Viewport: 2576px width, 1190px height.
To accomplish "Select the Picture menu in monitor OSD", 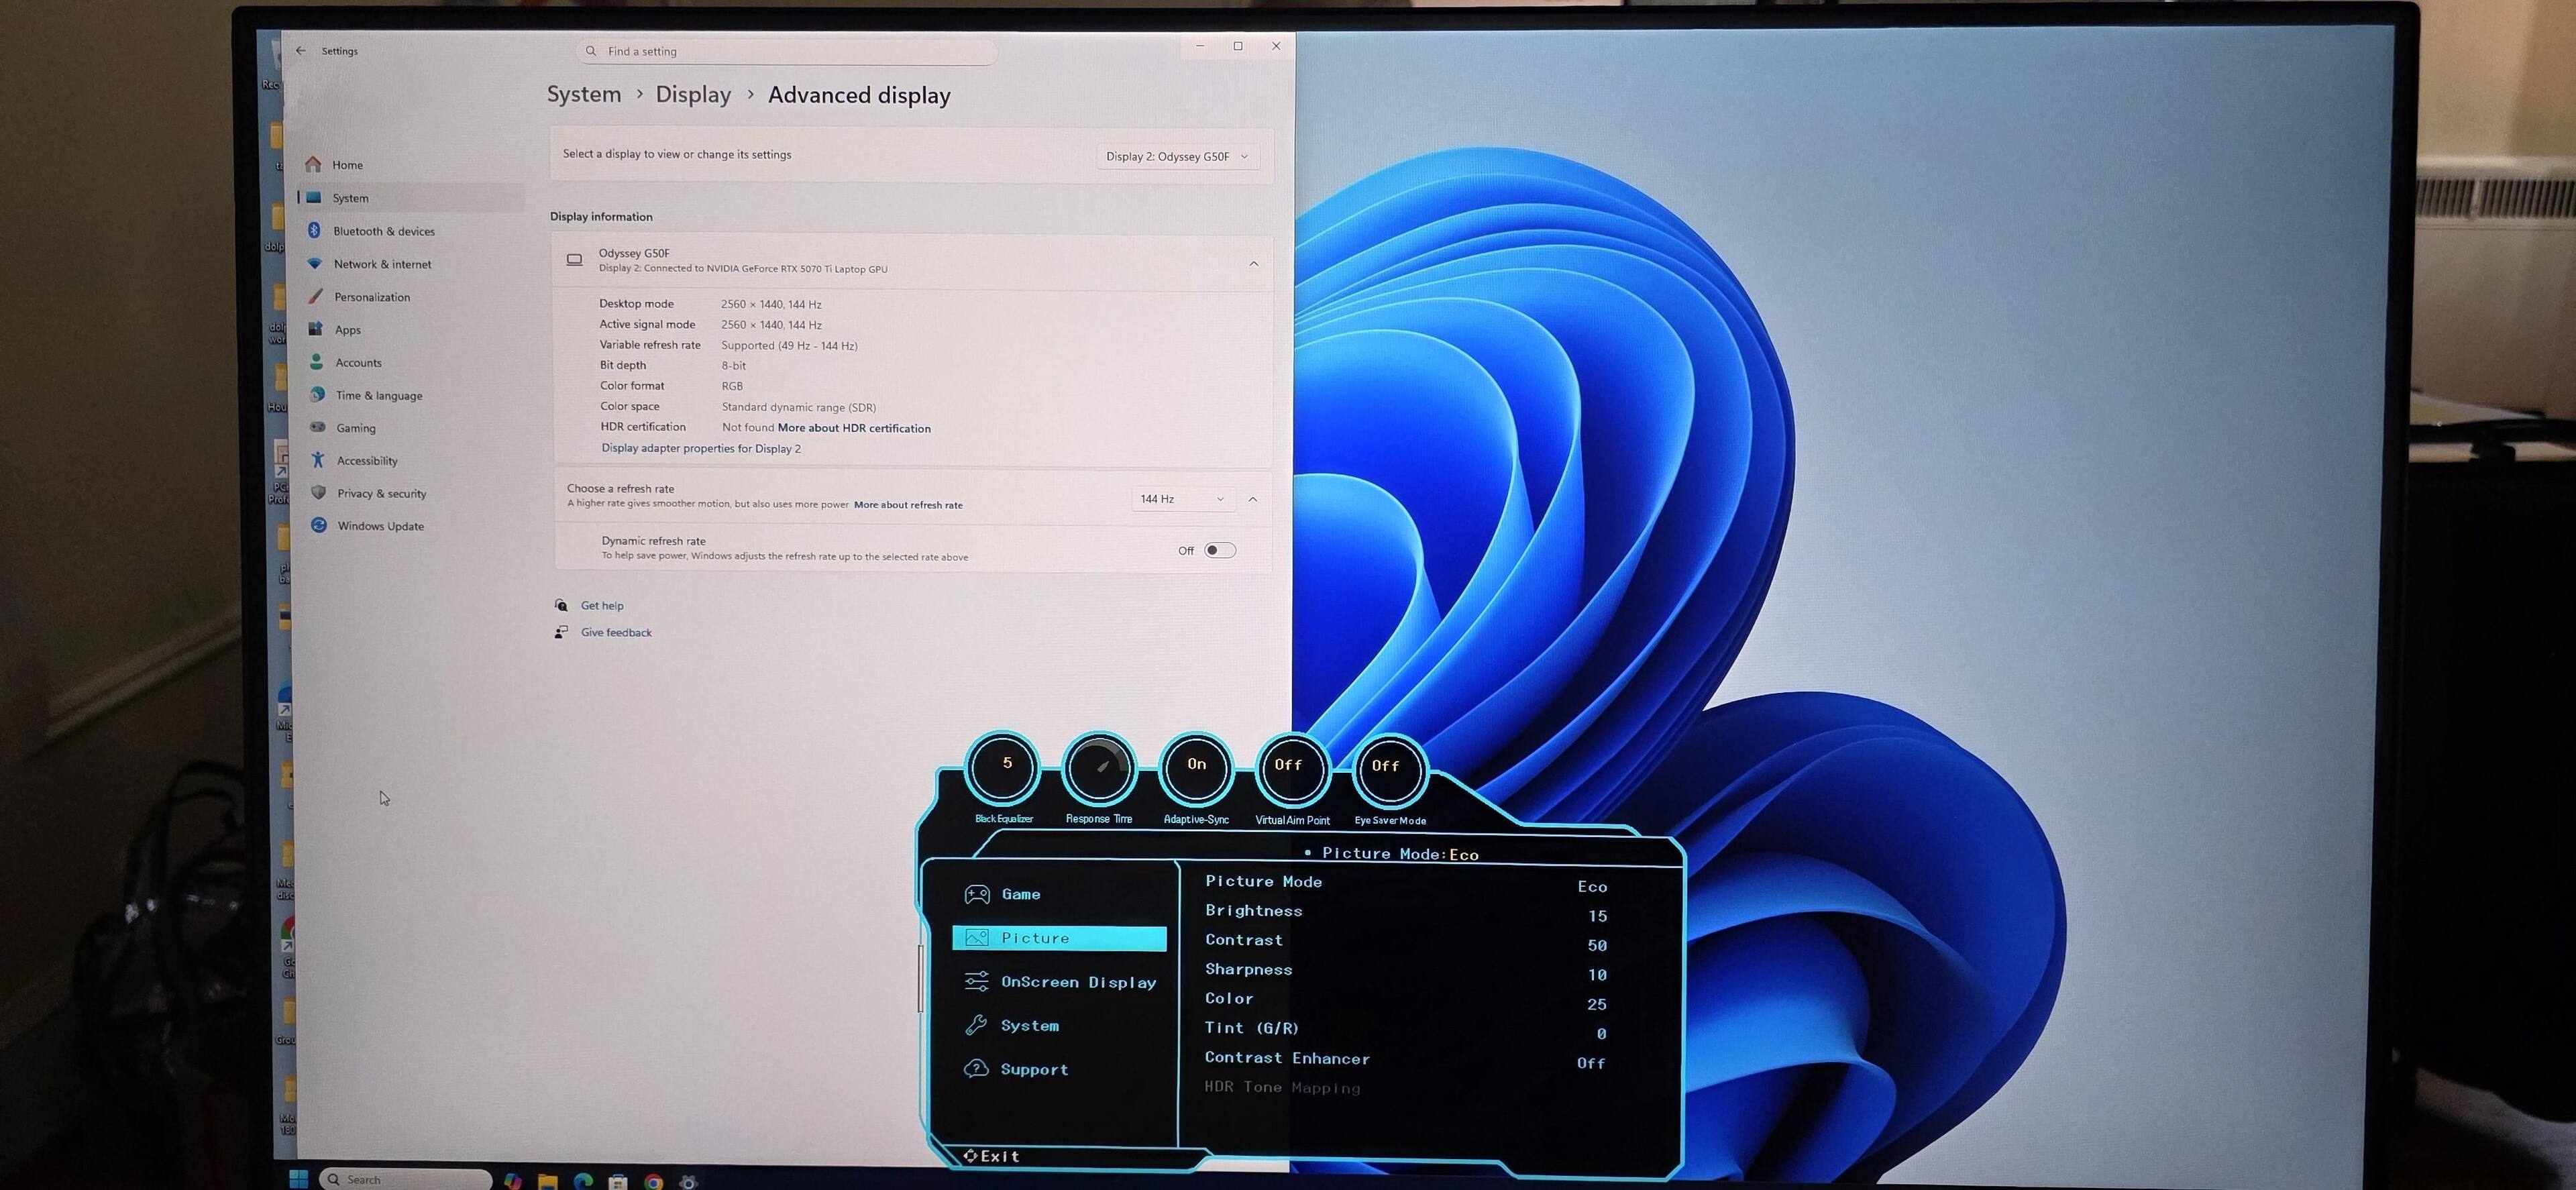I will 1060,938.
